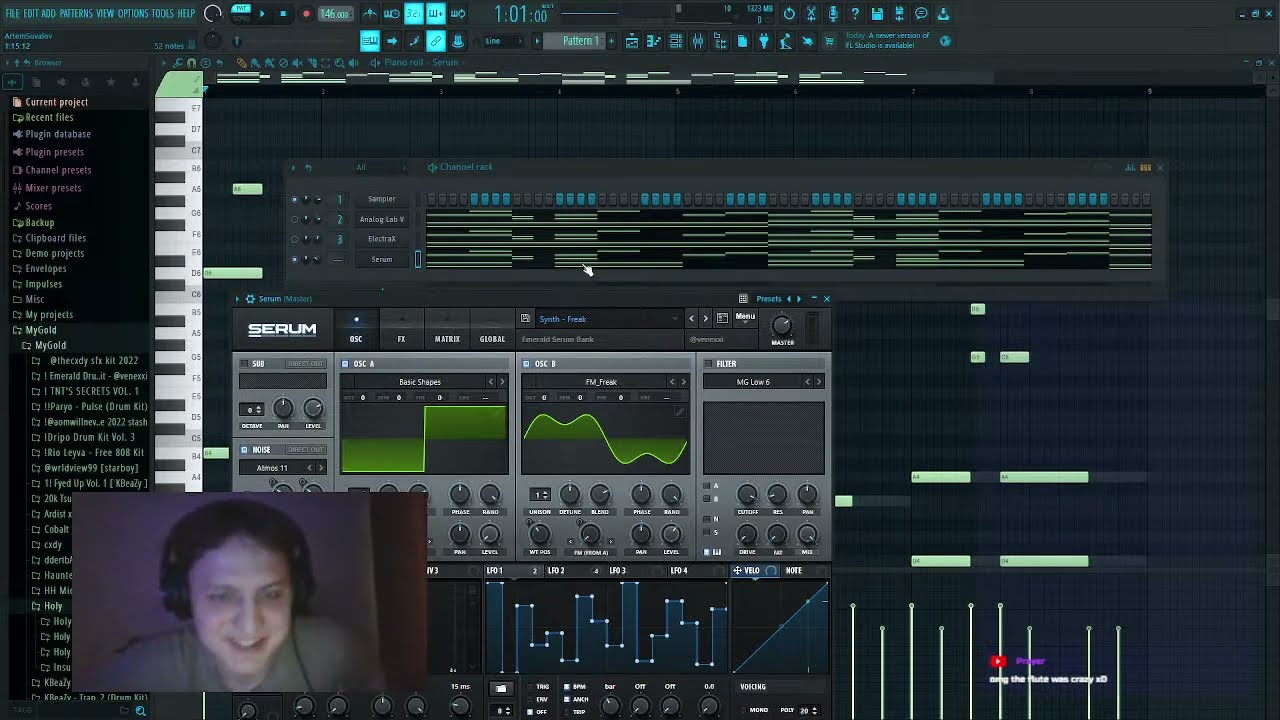Click the Serum Menu button

coord(746,317)
